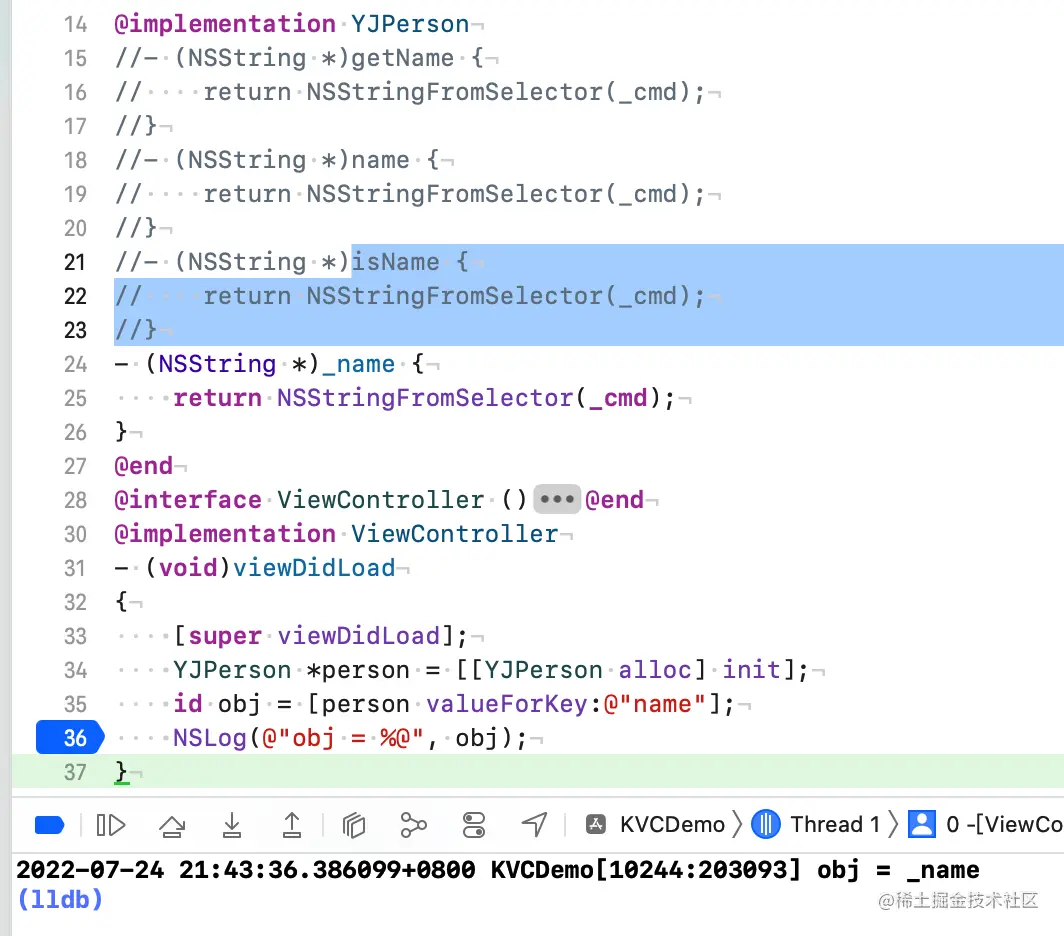Expand the folded ViewController interface code
1064x936 pixels.
557,499
